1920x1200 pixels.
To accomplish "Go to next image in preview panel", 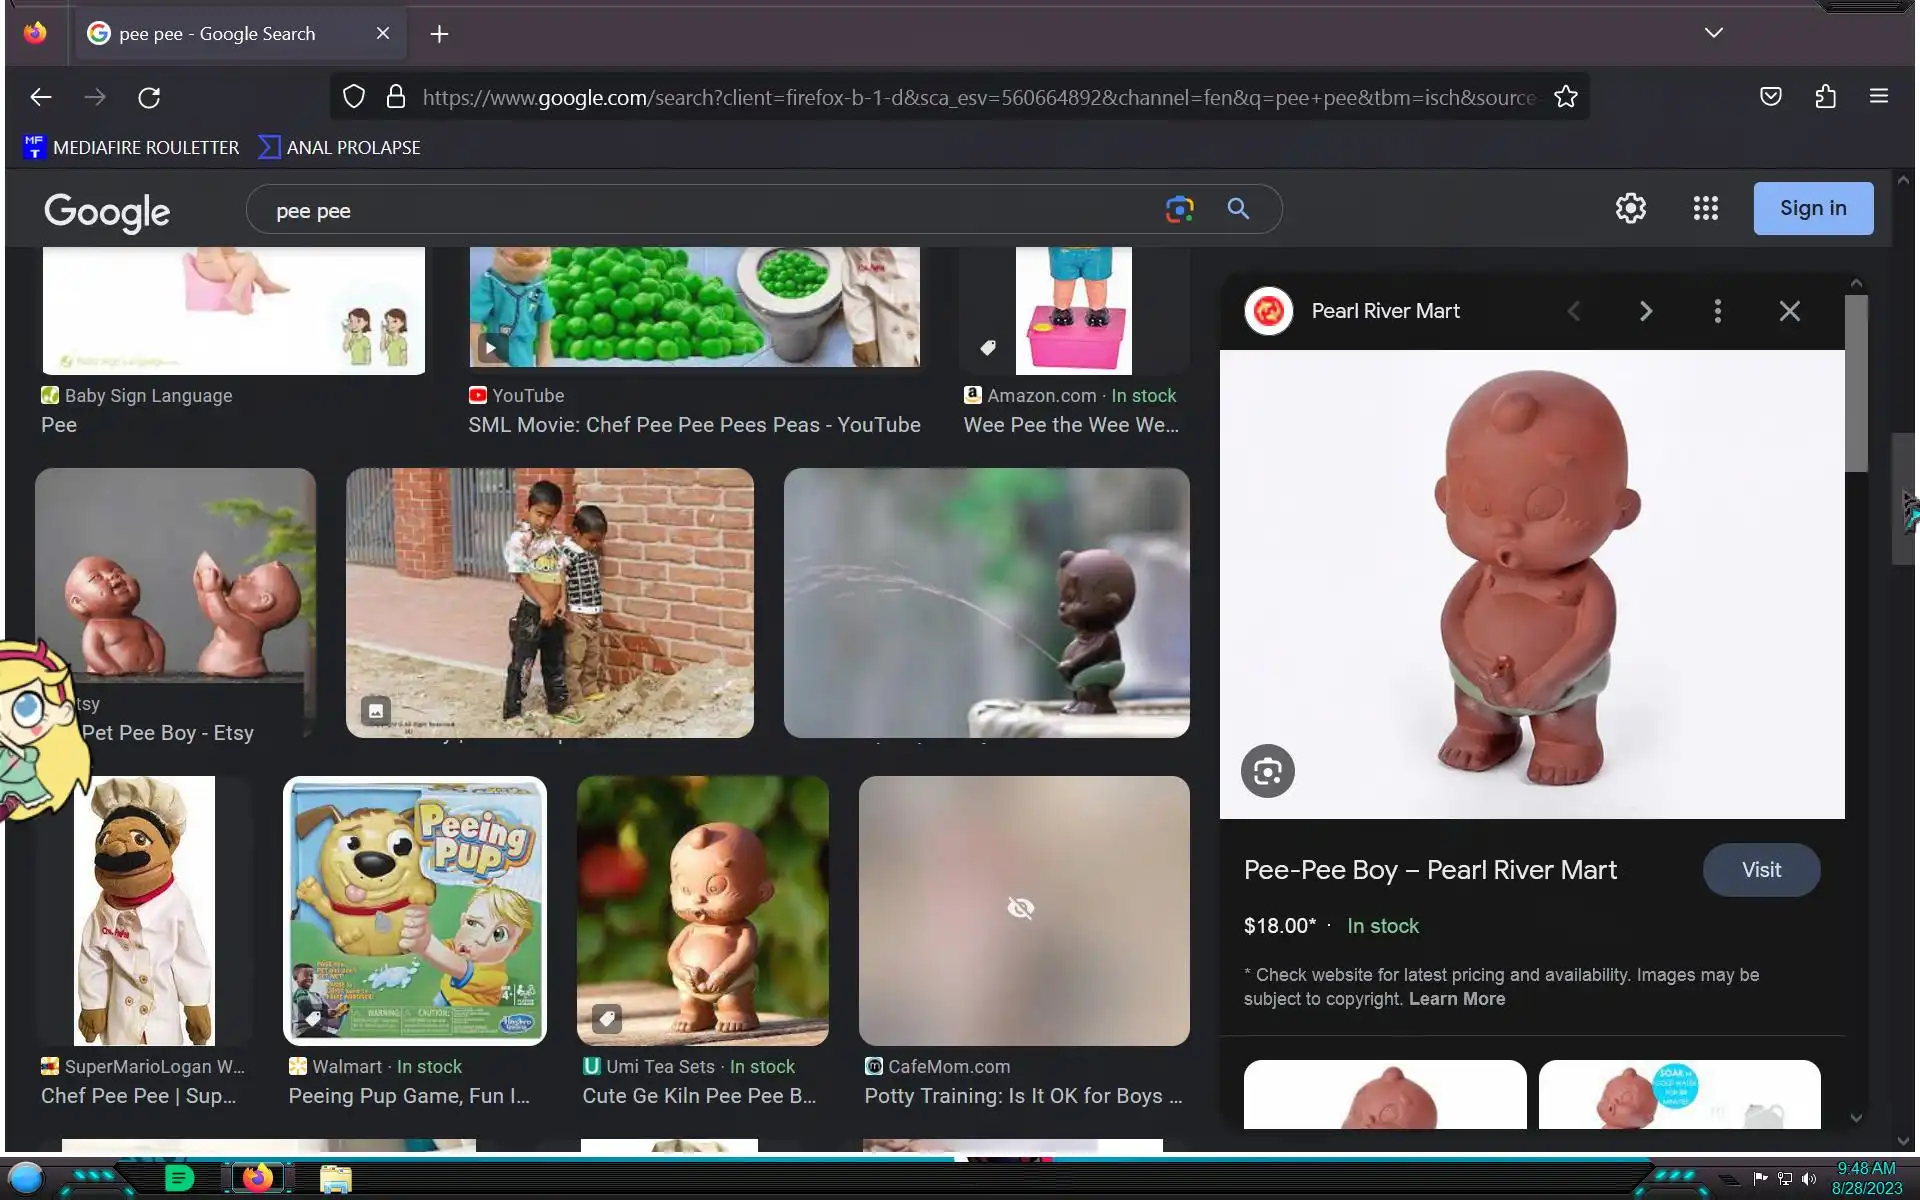I will 1645,311.
